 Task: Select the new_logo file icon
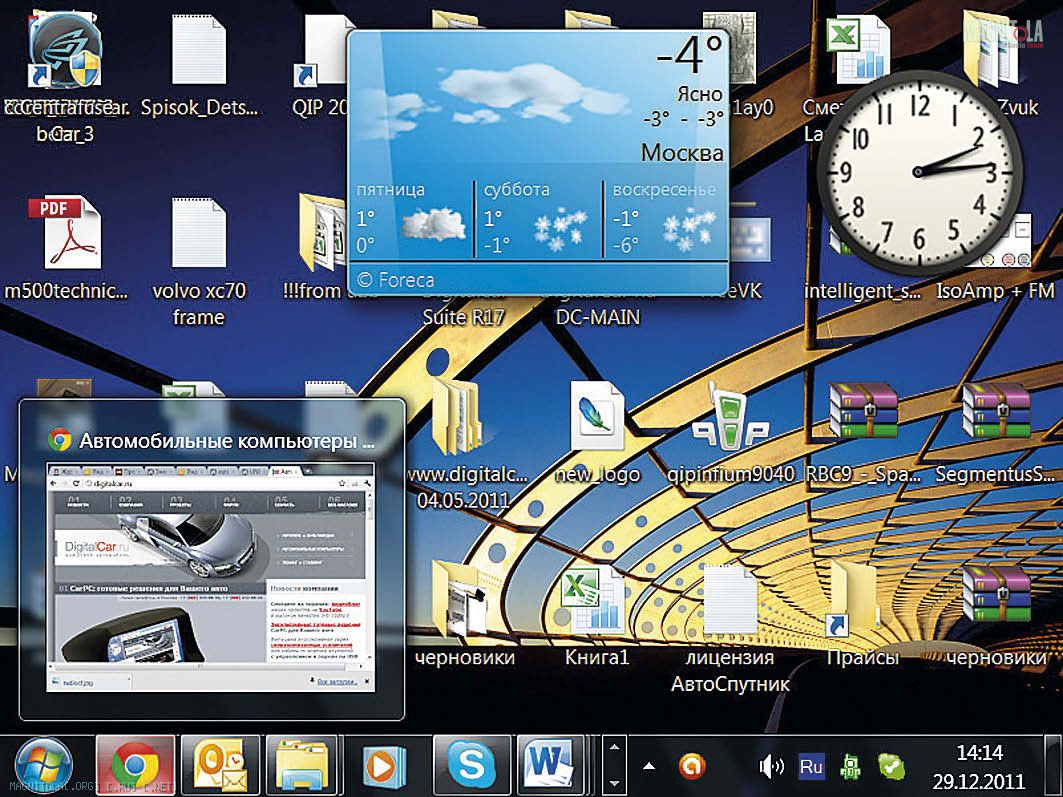(x=597, y=434)
